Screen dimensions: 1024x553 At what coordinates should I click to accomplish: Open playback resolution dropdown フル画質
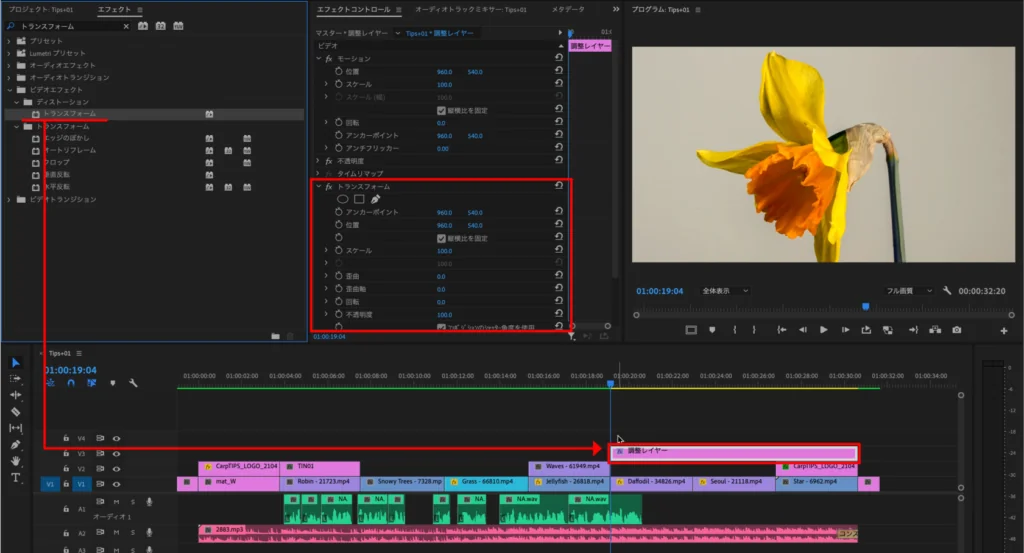[x=909, y=291]
